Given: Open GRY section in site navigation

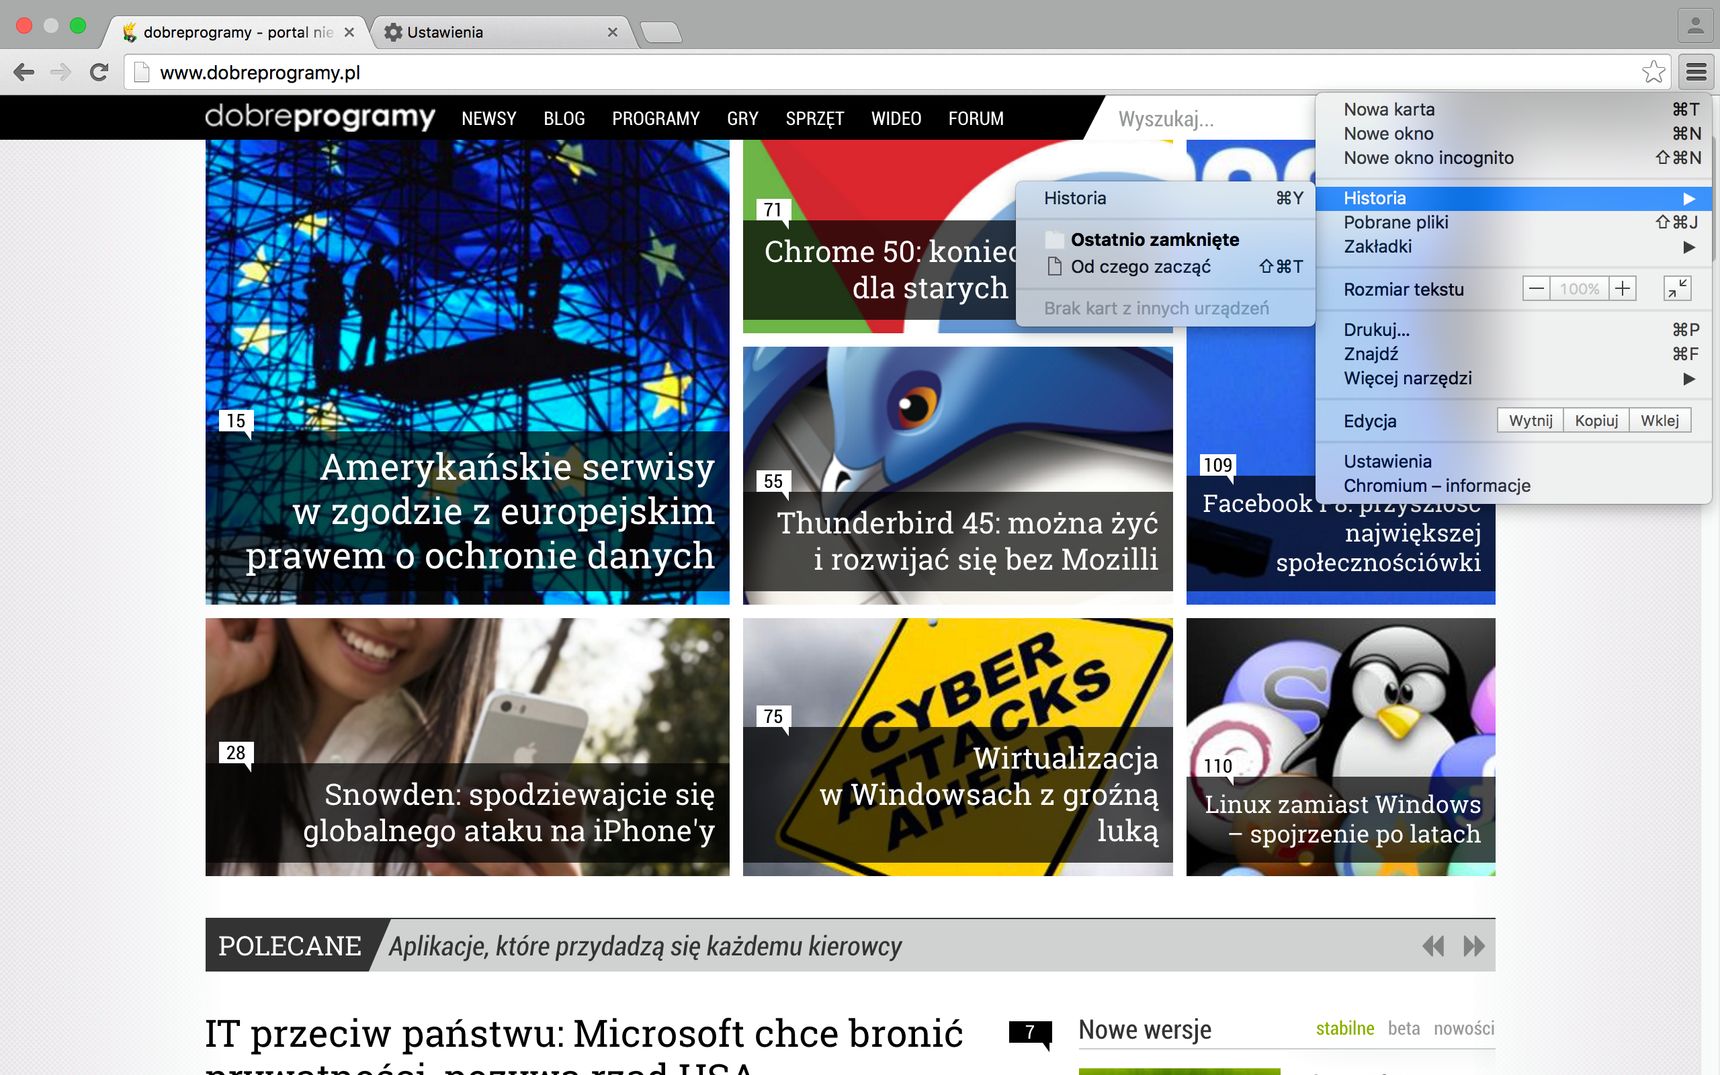Looking at the screenshot, I should coord(743,118).
